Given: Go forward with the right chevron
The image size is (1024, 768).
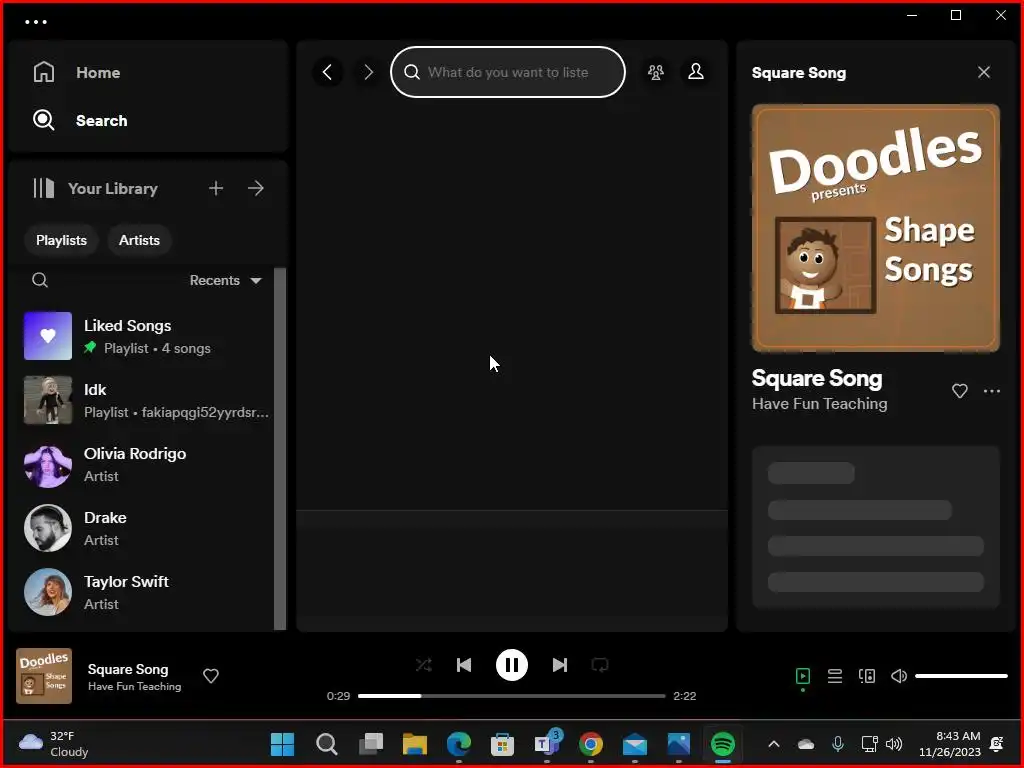Looking at the screenshot, I should pyautogui.click(x=368, y=72).
